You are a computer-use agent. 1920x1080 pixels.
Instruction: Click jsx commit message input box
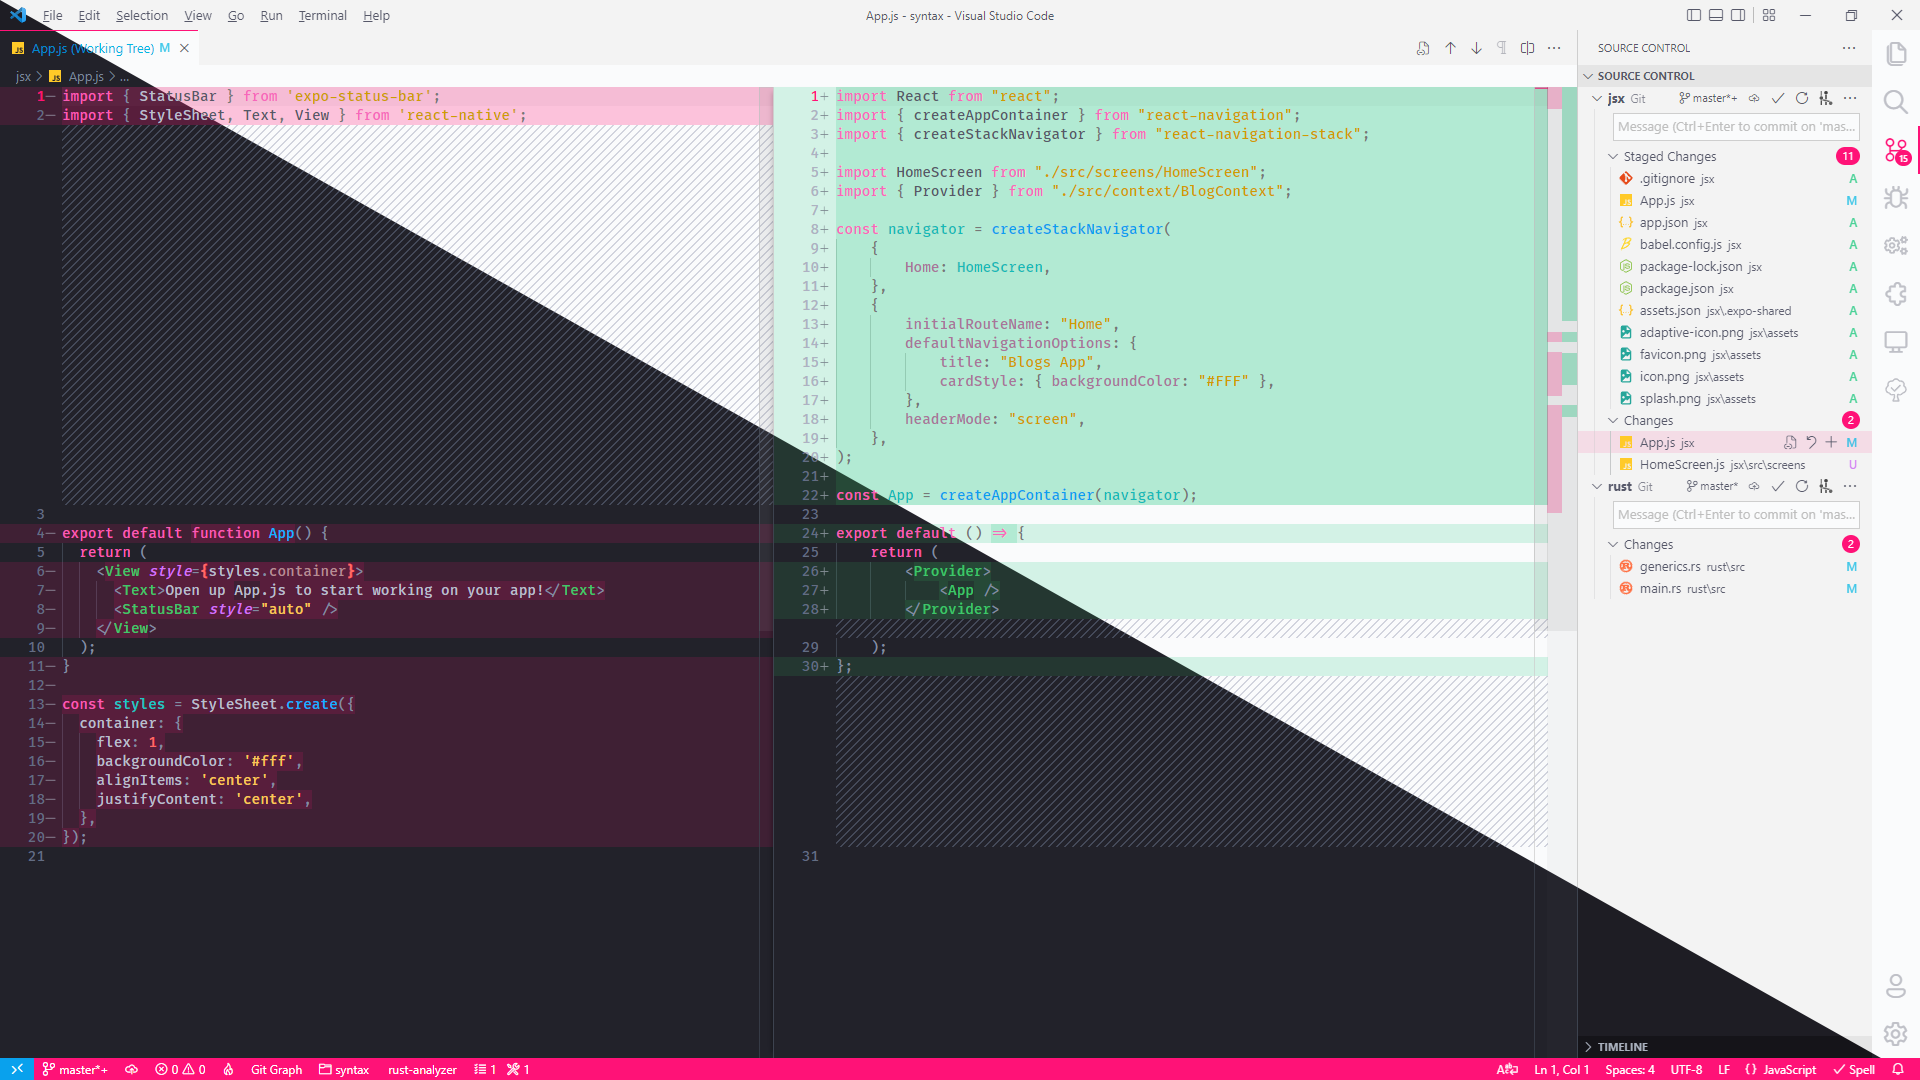(1736, 127)
